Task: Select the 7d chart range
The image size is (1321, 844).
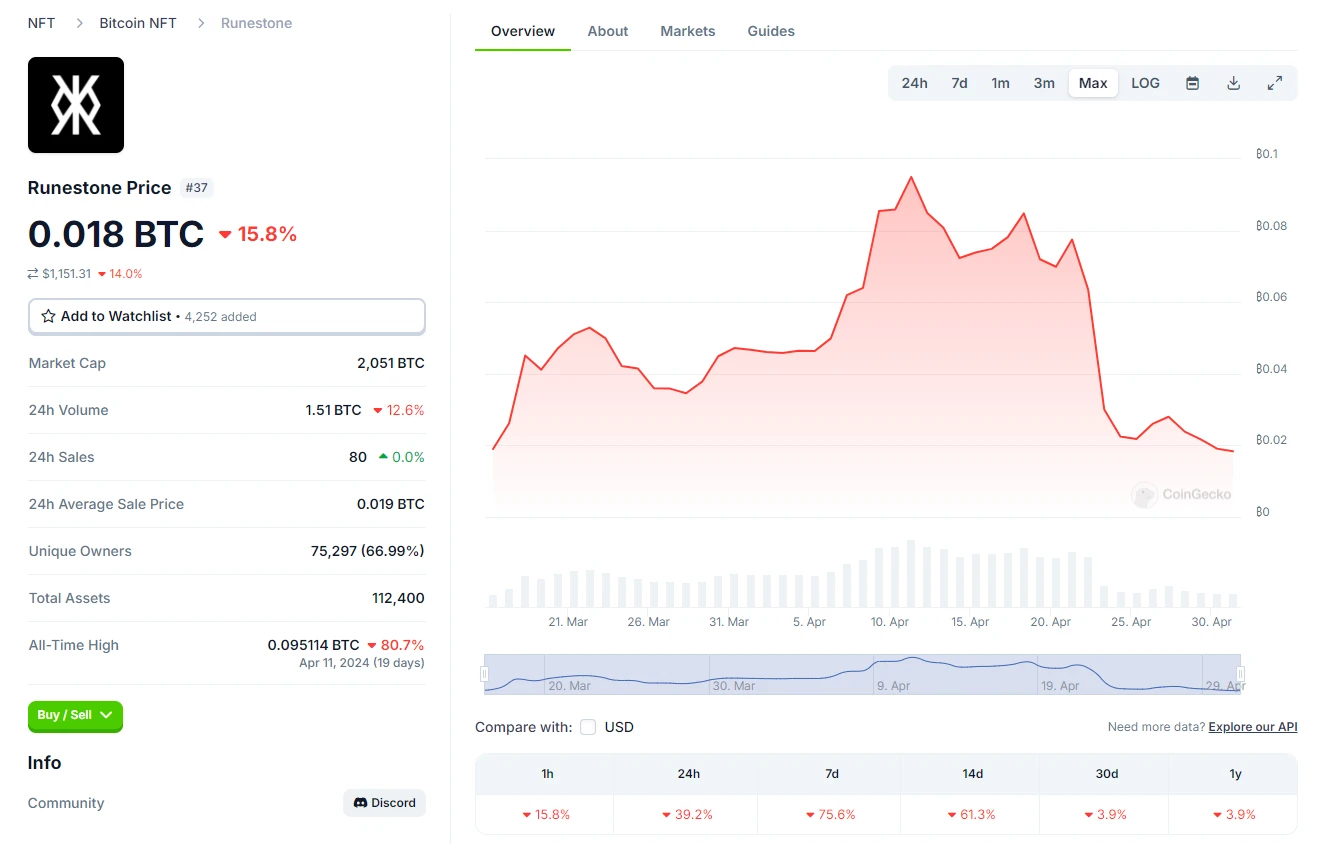Action: click(959, 83)
